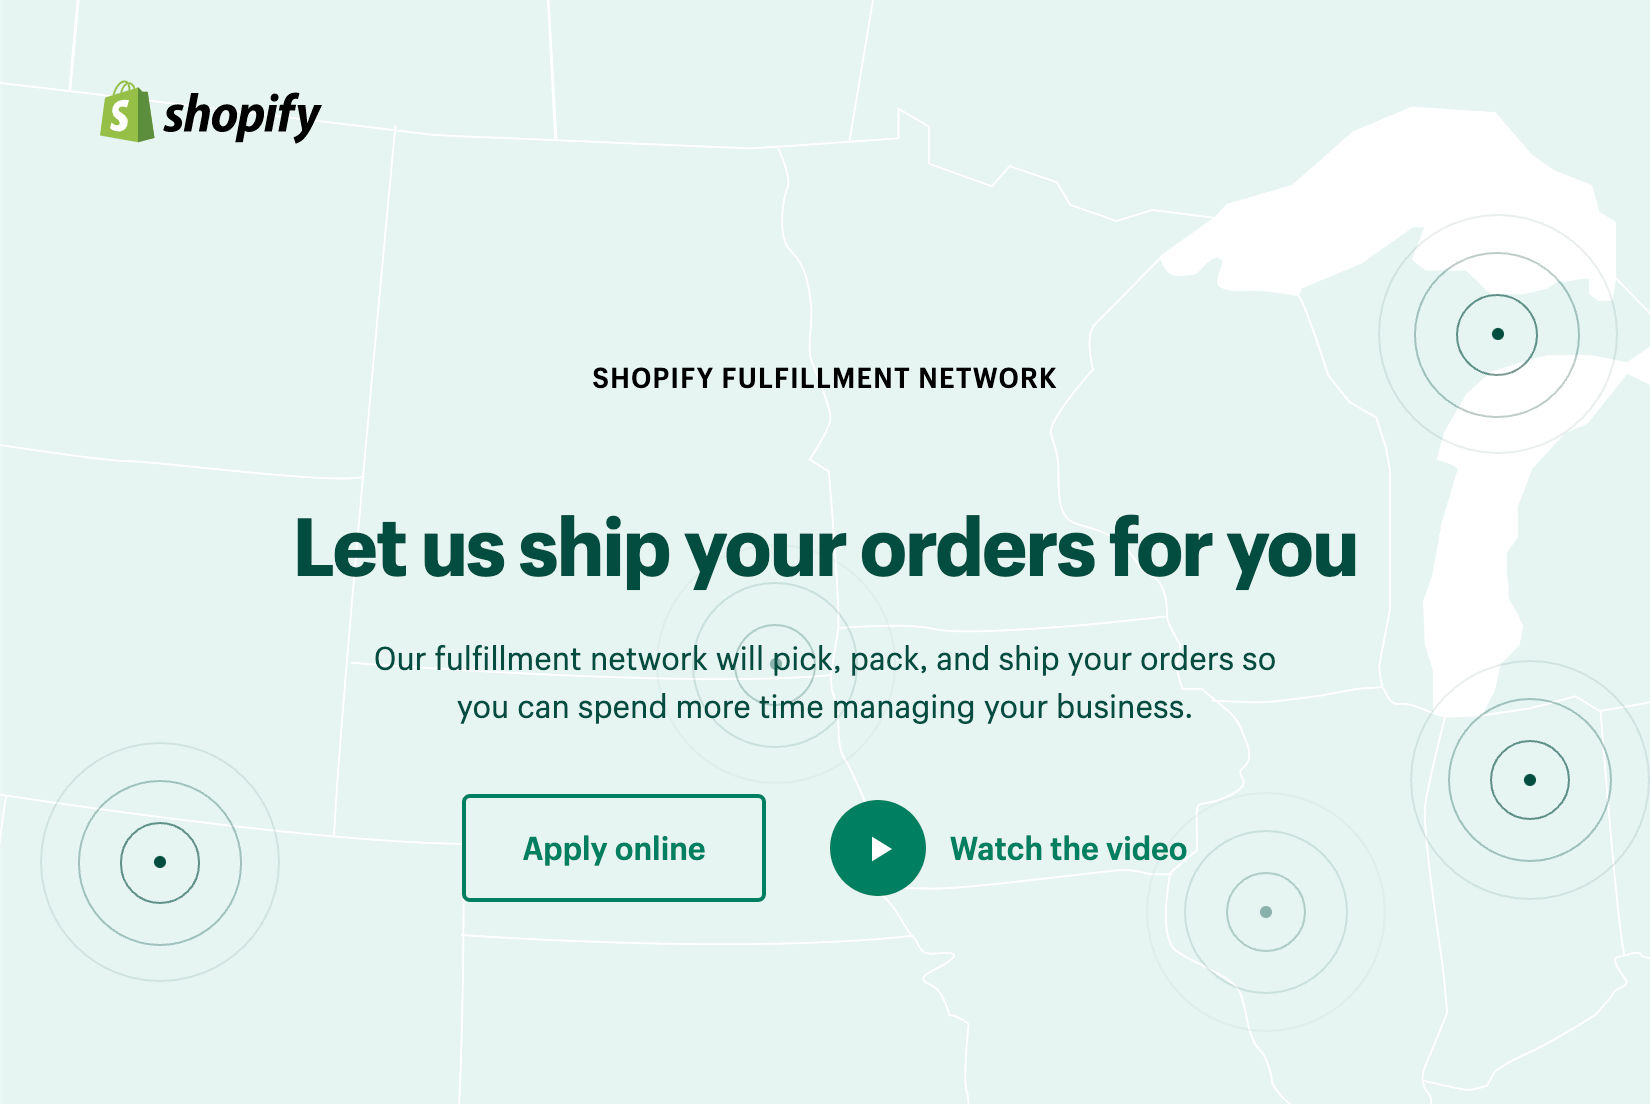Open the "Watch the video" link
The width and height of the screenshot is (1650, 1104).
[x=1067, y=849]
